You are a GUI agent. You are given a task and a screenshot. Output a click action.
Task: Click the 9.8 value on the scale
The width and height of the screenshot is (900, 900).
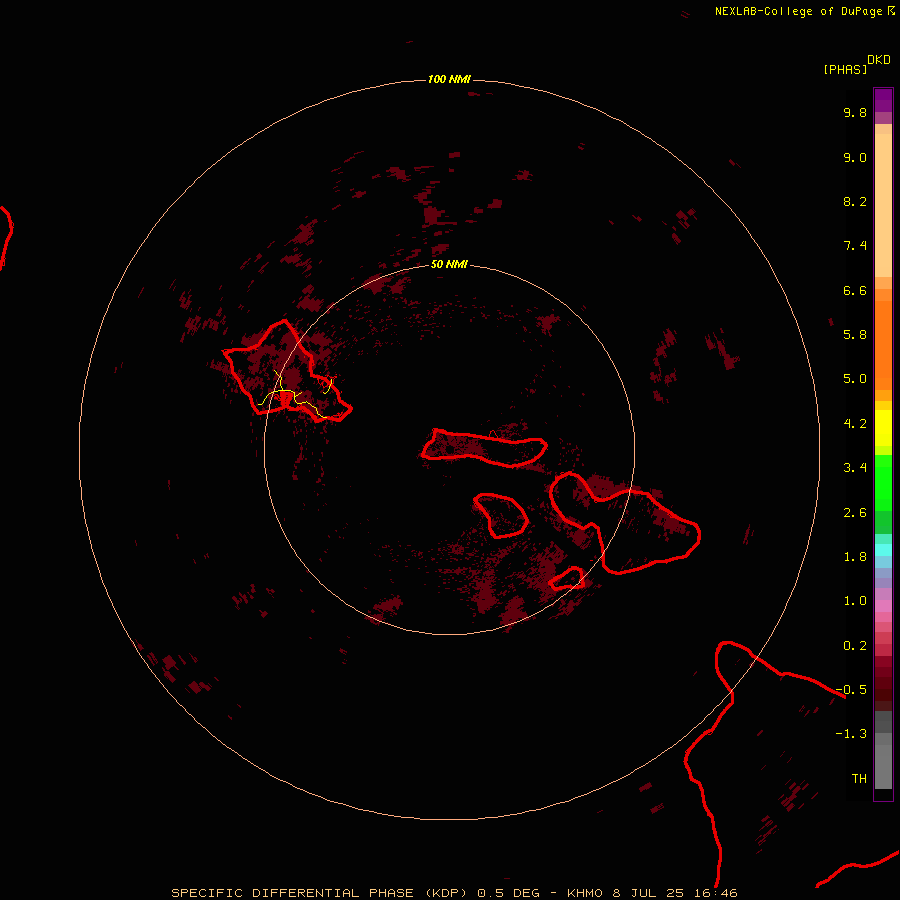coord(855,112)
